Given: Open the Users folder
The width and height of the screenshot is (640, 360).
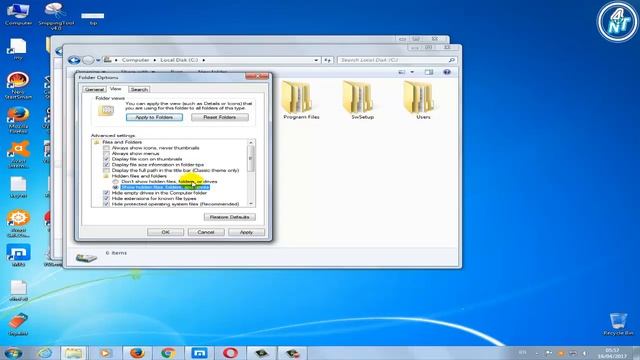Looking at the screenshot, I should pyautogui.click(x=423, y=100).
